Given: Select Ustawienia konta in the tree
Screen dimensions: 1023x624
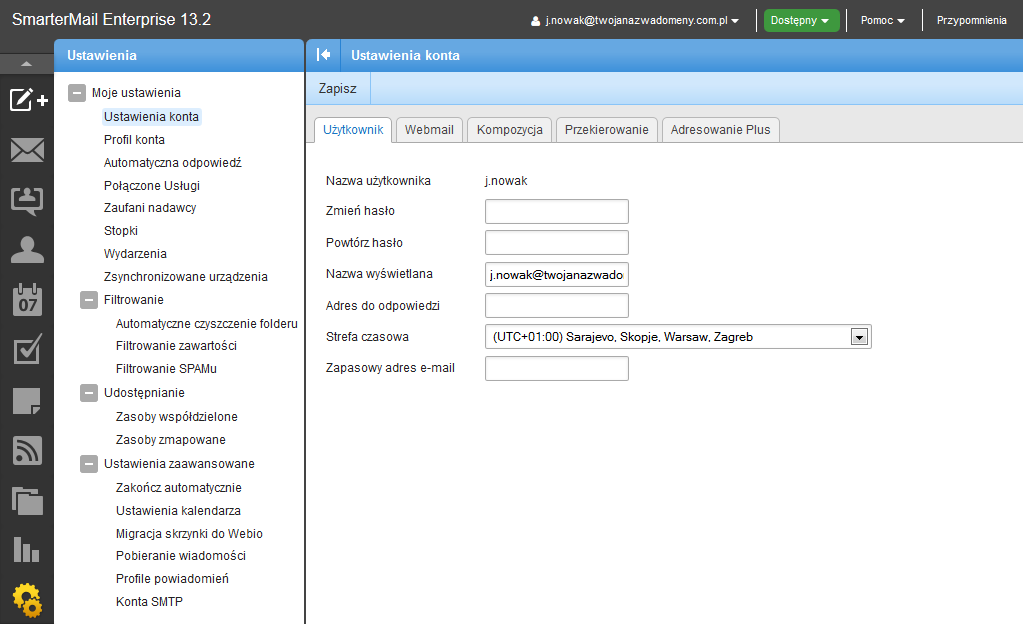Looking at the screenshot, I should 151,117.
